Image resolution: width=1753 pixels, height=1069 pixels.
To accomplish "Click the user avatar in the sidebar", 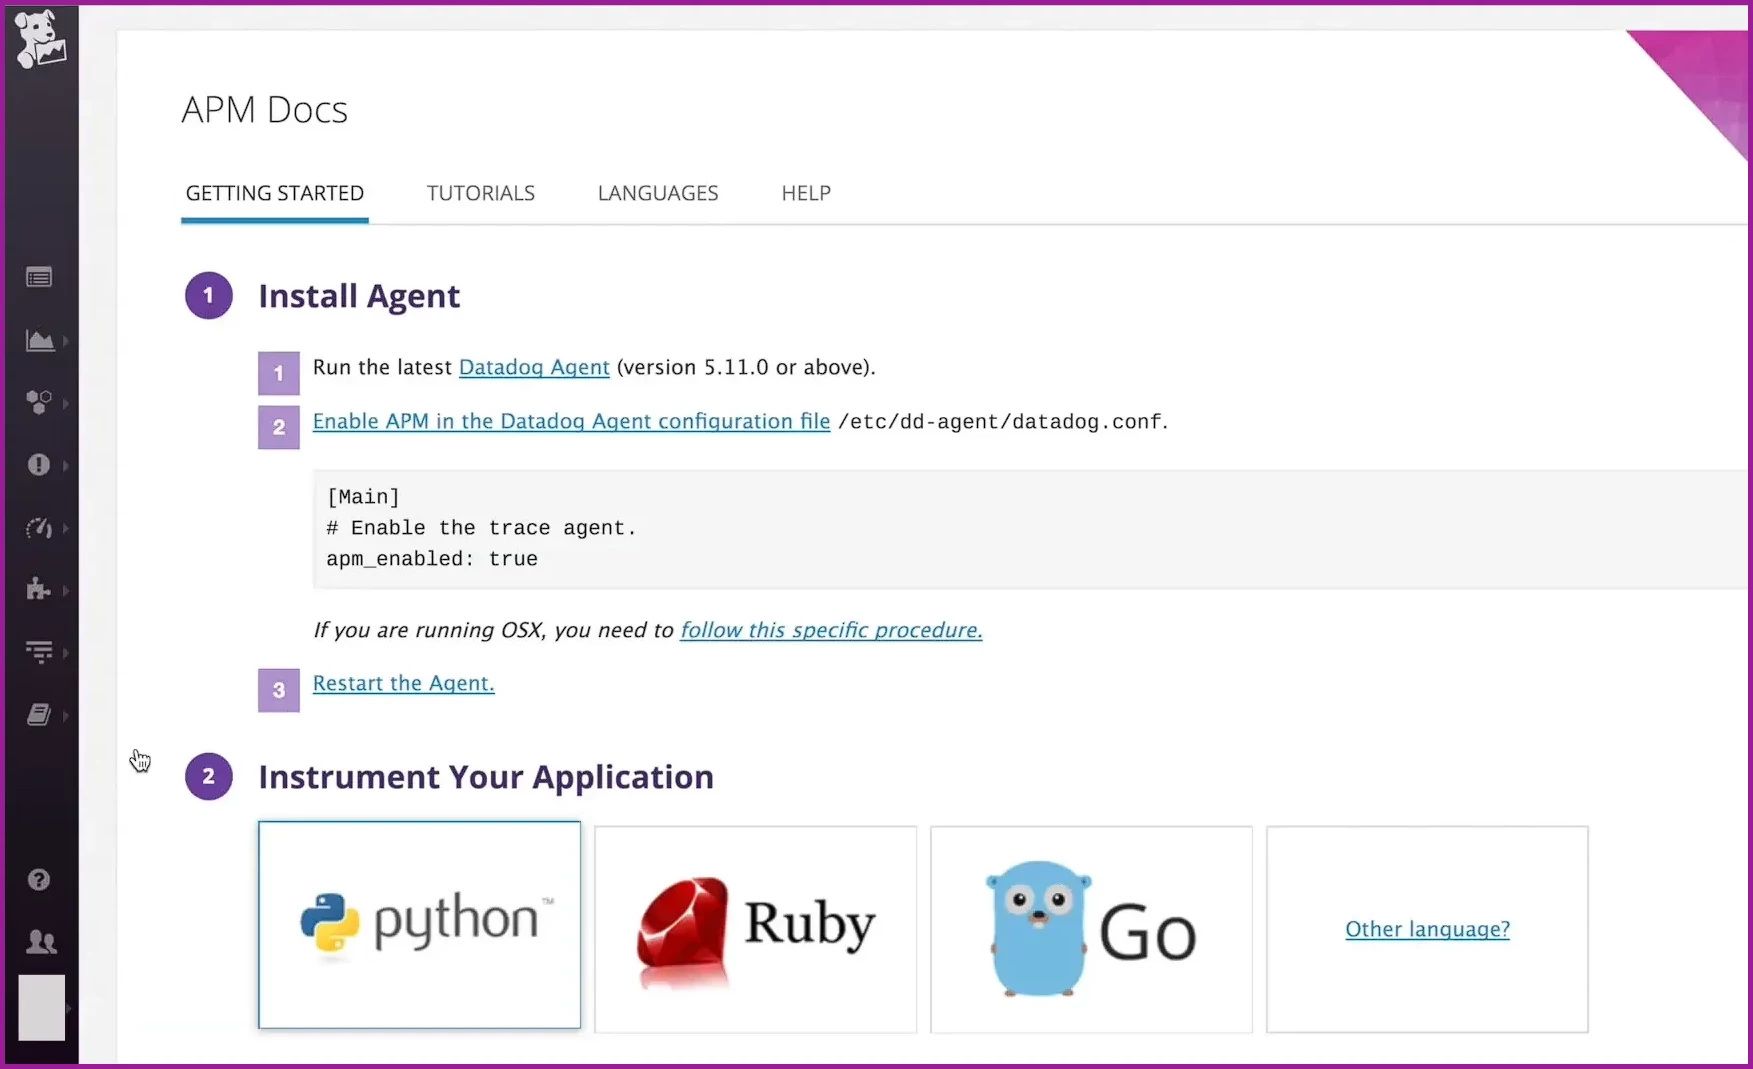I will point(42,1008).
